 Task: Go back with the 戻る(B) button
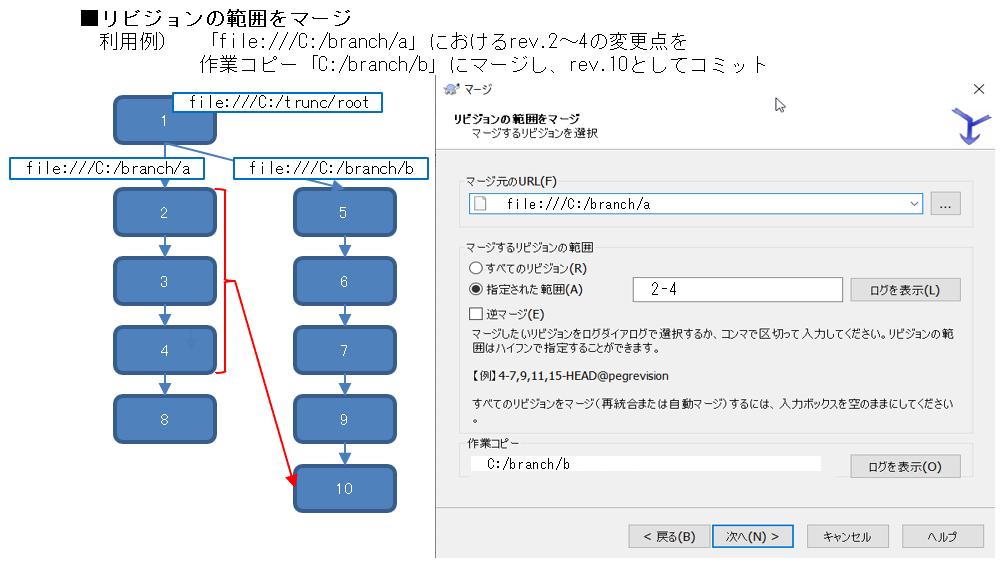pos(670,537)
